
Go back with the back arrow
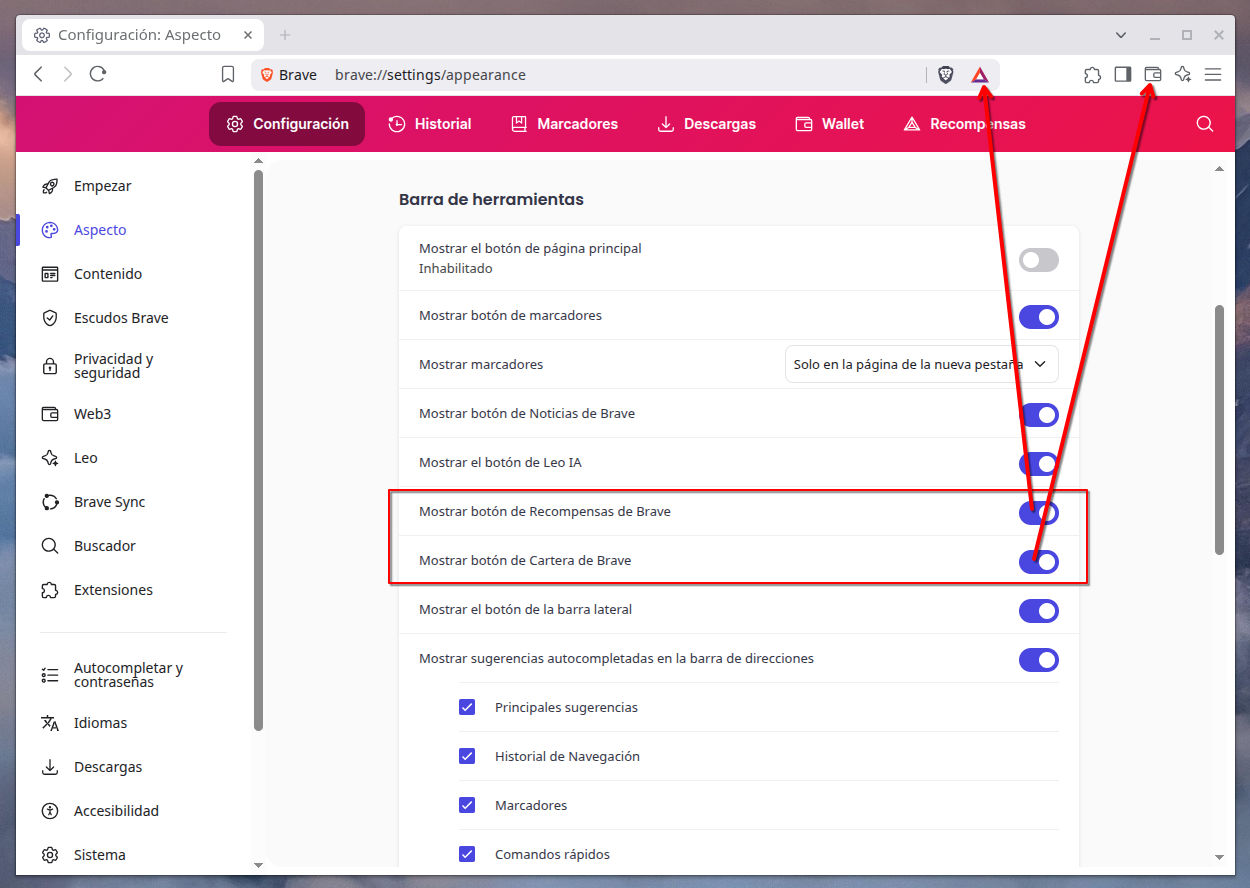pyautogui.click(x=39, y=74)
